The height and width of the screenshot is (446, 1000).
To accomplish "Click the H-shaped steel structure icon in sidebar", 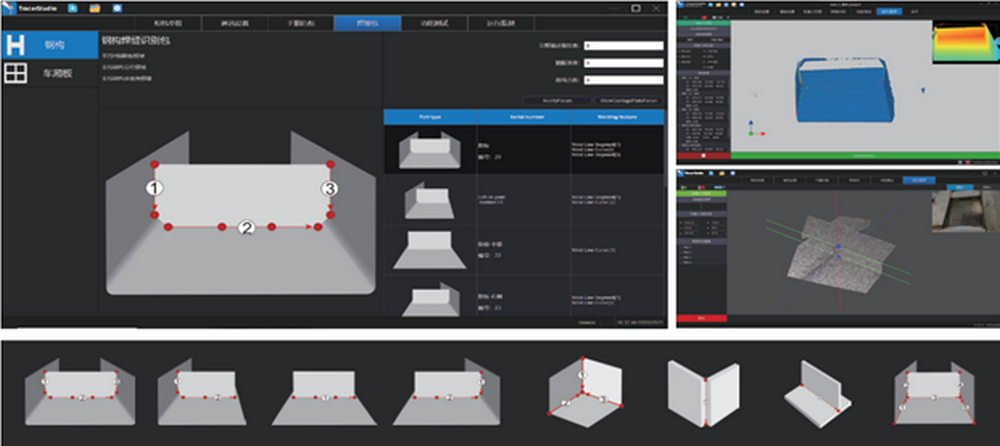I will [17, 46].
